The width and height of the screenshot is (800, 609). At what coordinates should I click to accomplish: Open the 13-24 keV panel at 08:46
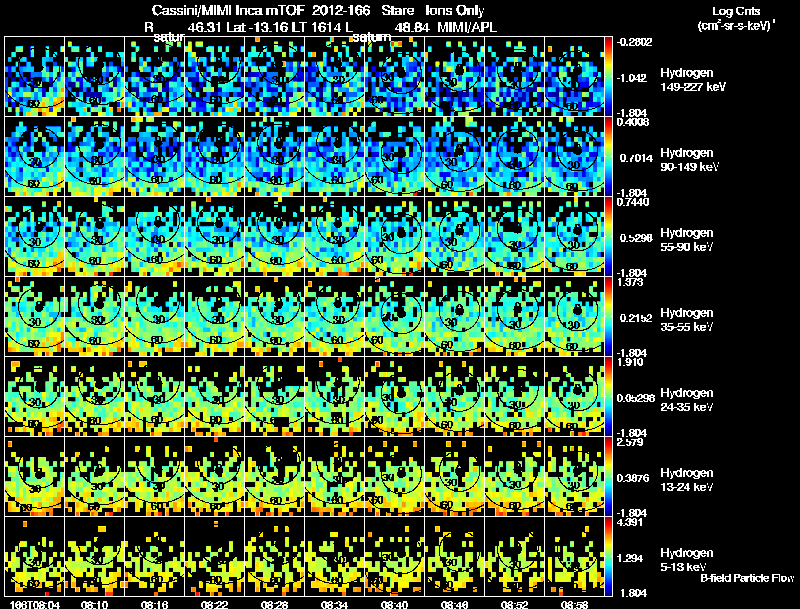455,477
